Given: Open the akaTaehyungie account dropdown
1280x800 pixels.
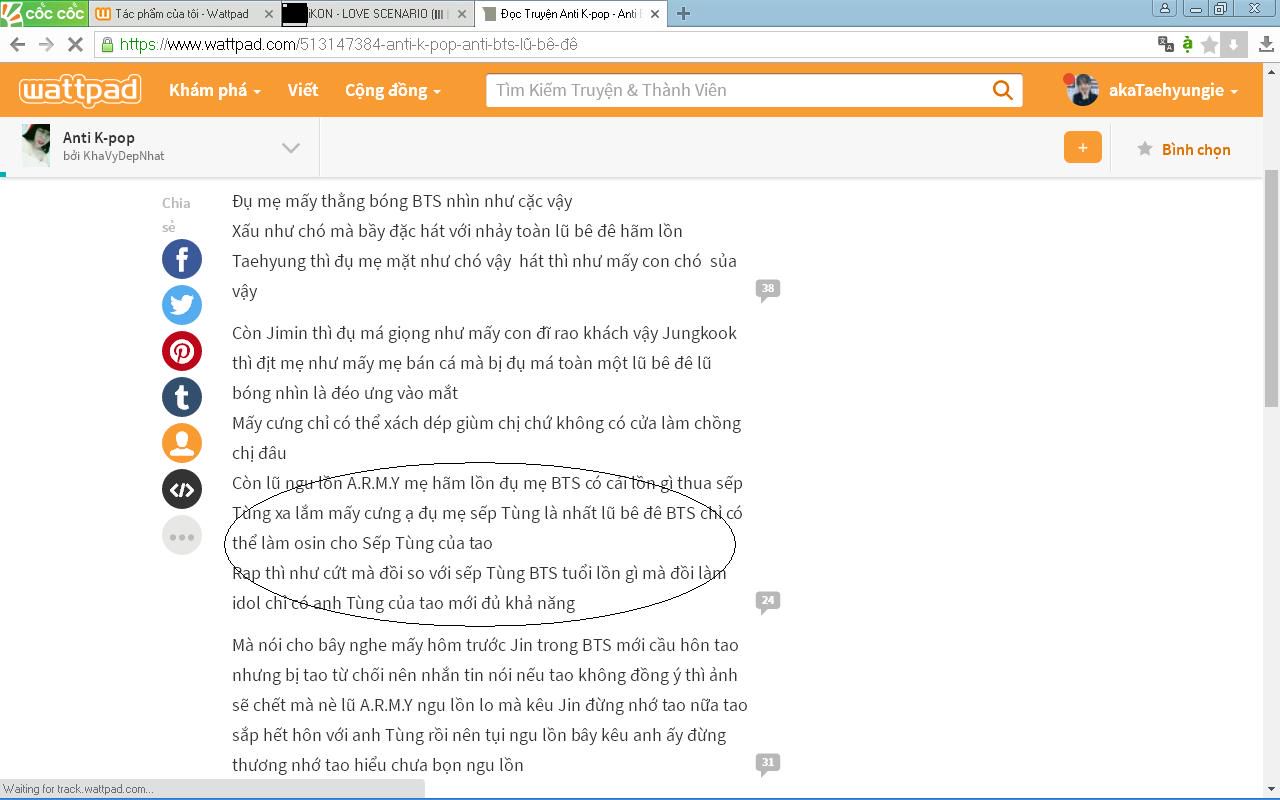Looking at the screenshot, I should point(1173,90).
